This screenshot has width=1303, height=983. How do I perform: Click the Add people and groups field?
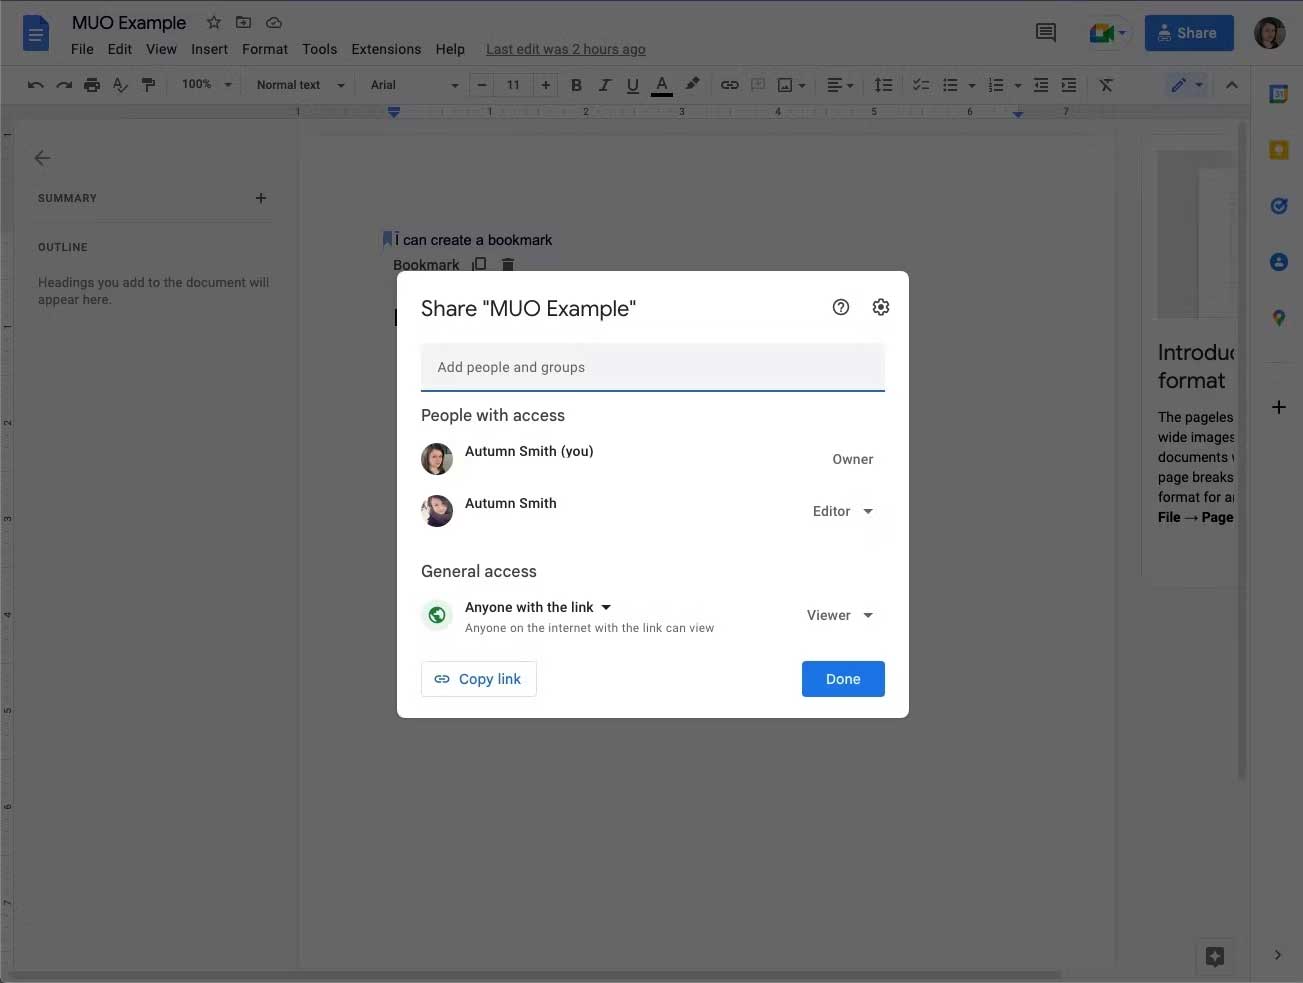pos(652,367)
